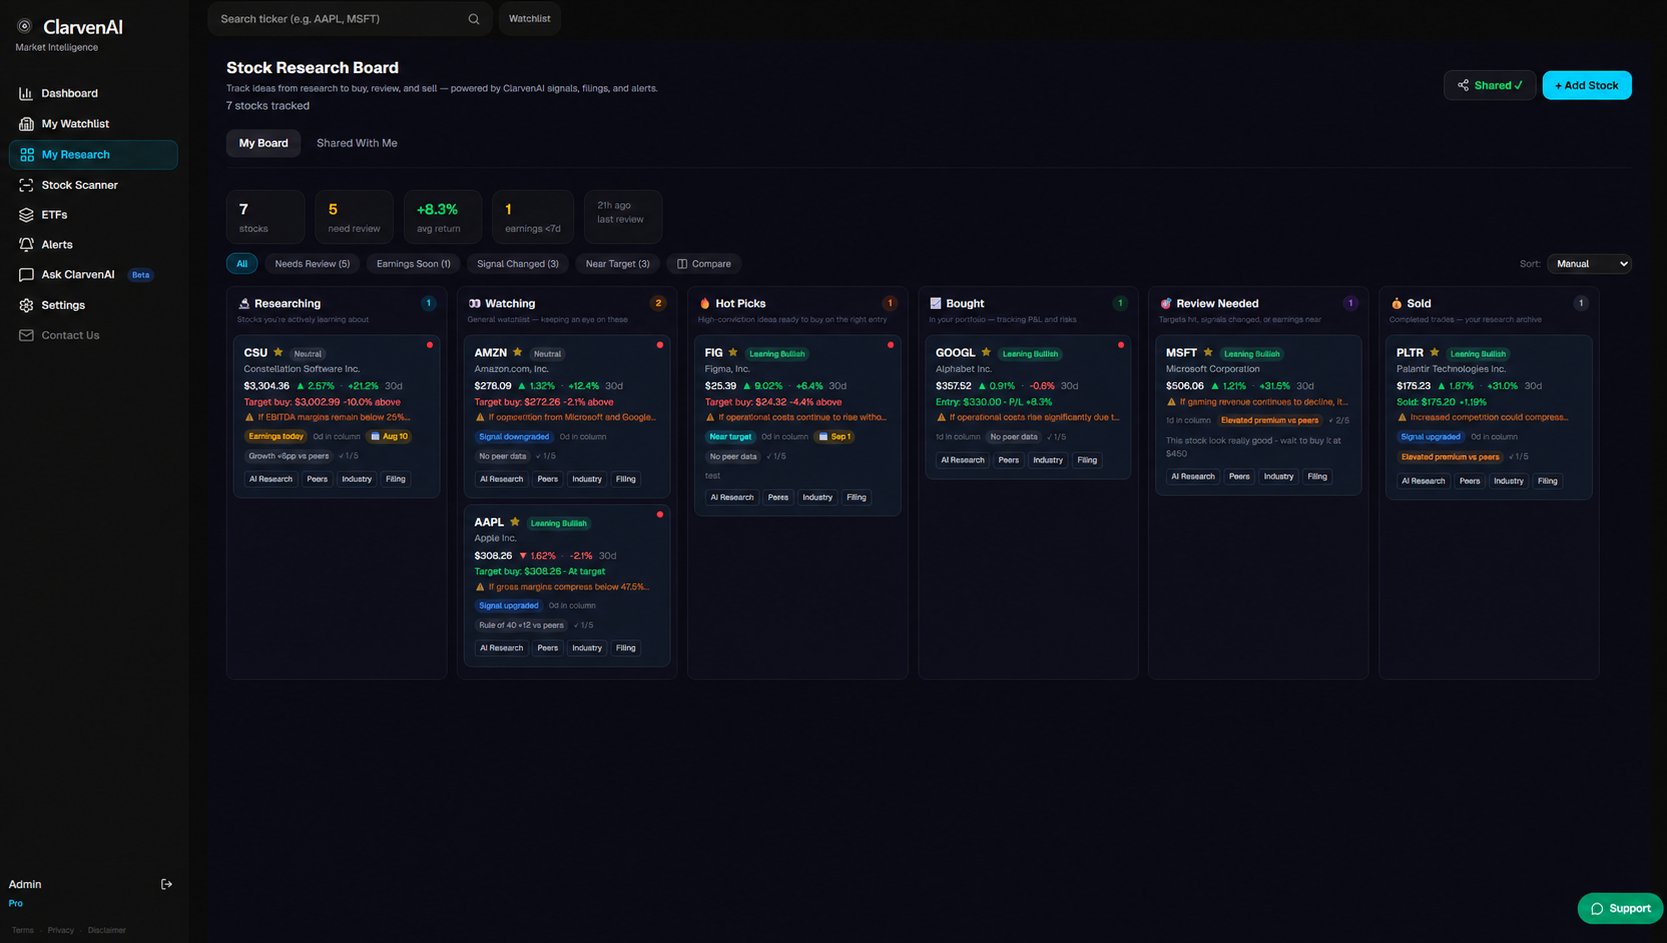Click the Earnings today badge on CSU

tap(276, 436)
